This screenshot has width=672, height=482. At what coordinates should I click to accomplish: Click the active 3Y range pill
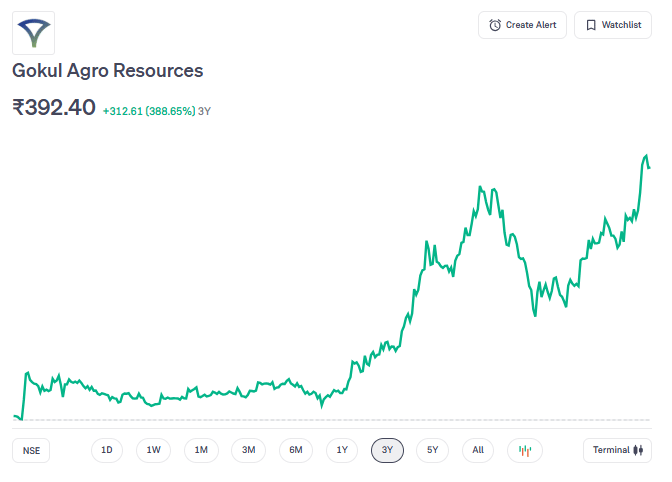coord(387,450)
